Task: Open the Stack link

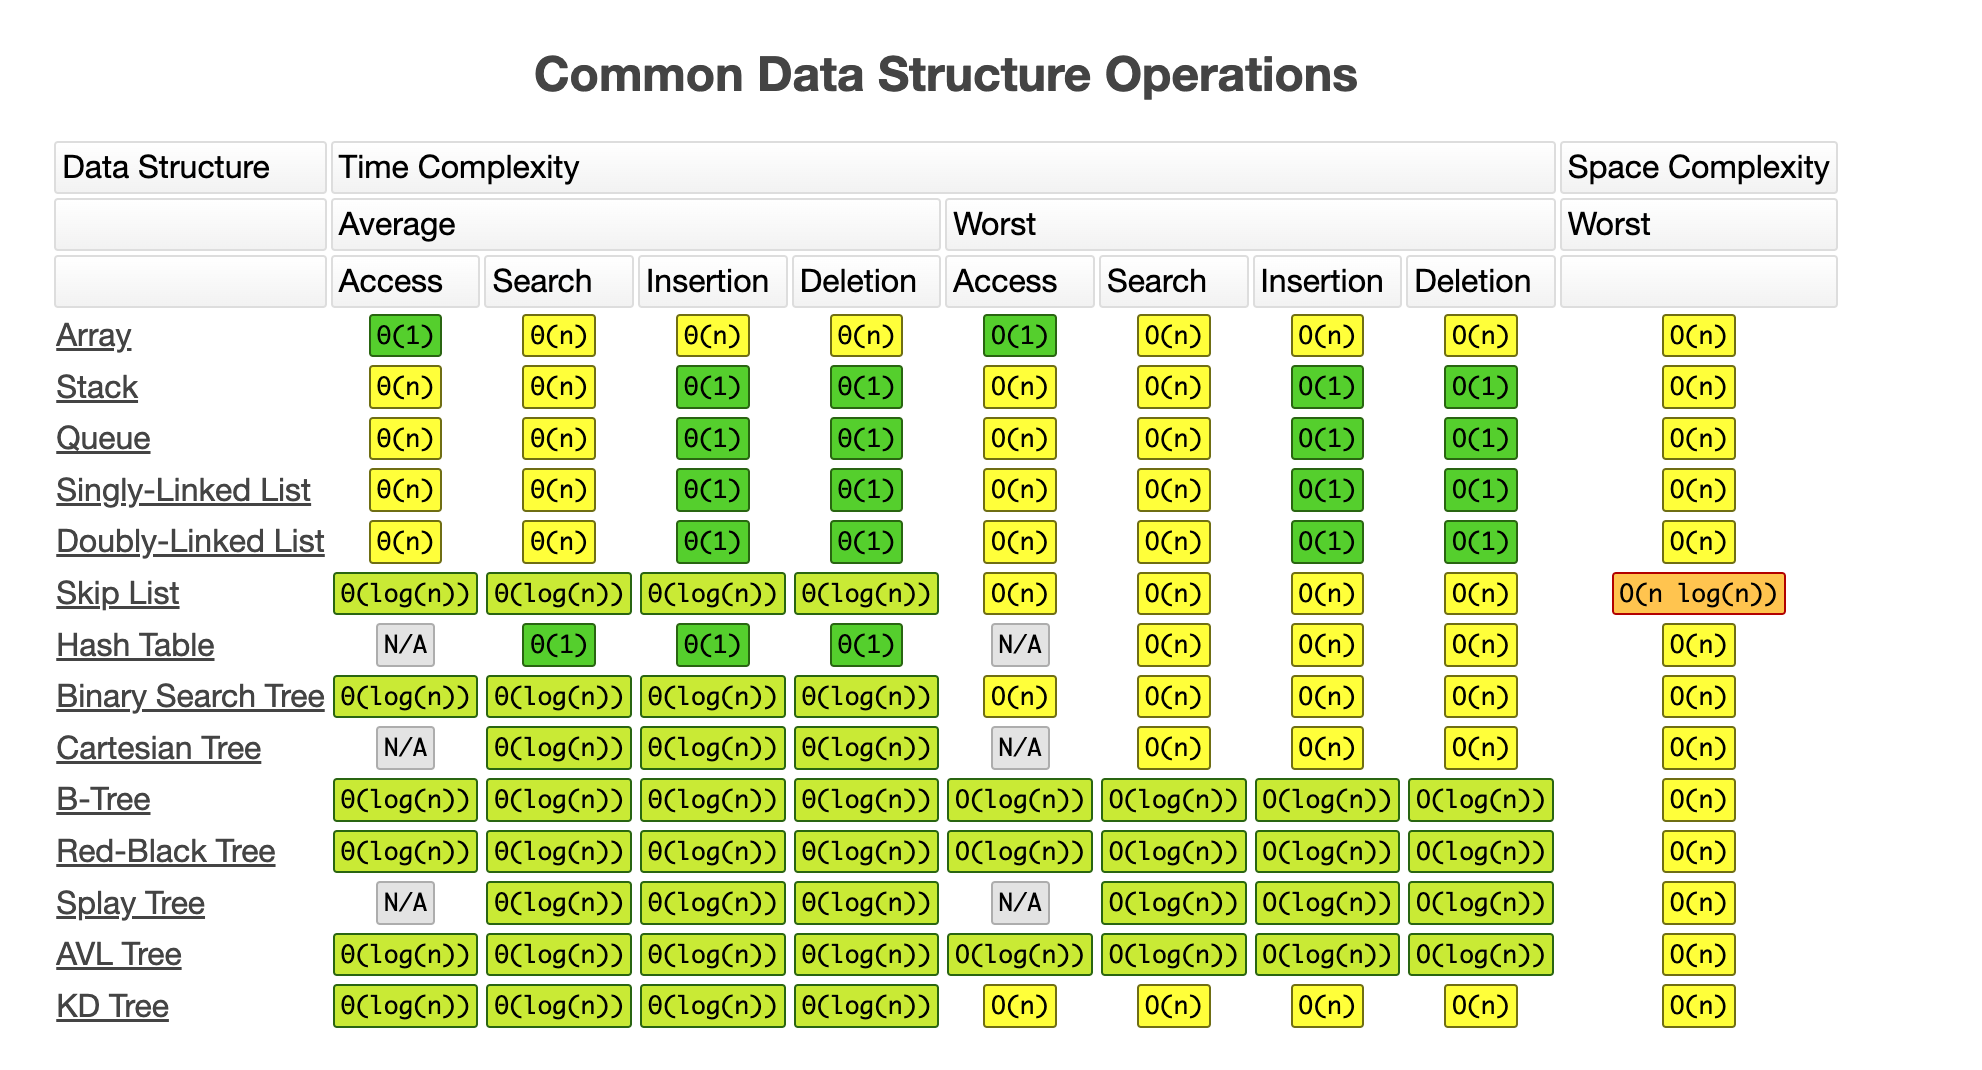Action: [96, 387]
